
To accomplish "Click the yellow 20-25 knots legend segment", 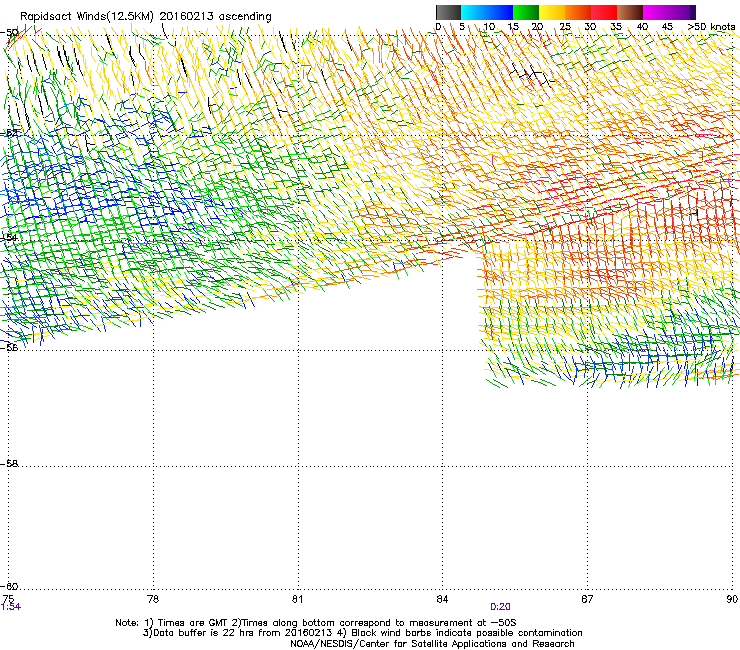I will point(552,12).
